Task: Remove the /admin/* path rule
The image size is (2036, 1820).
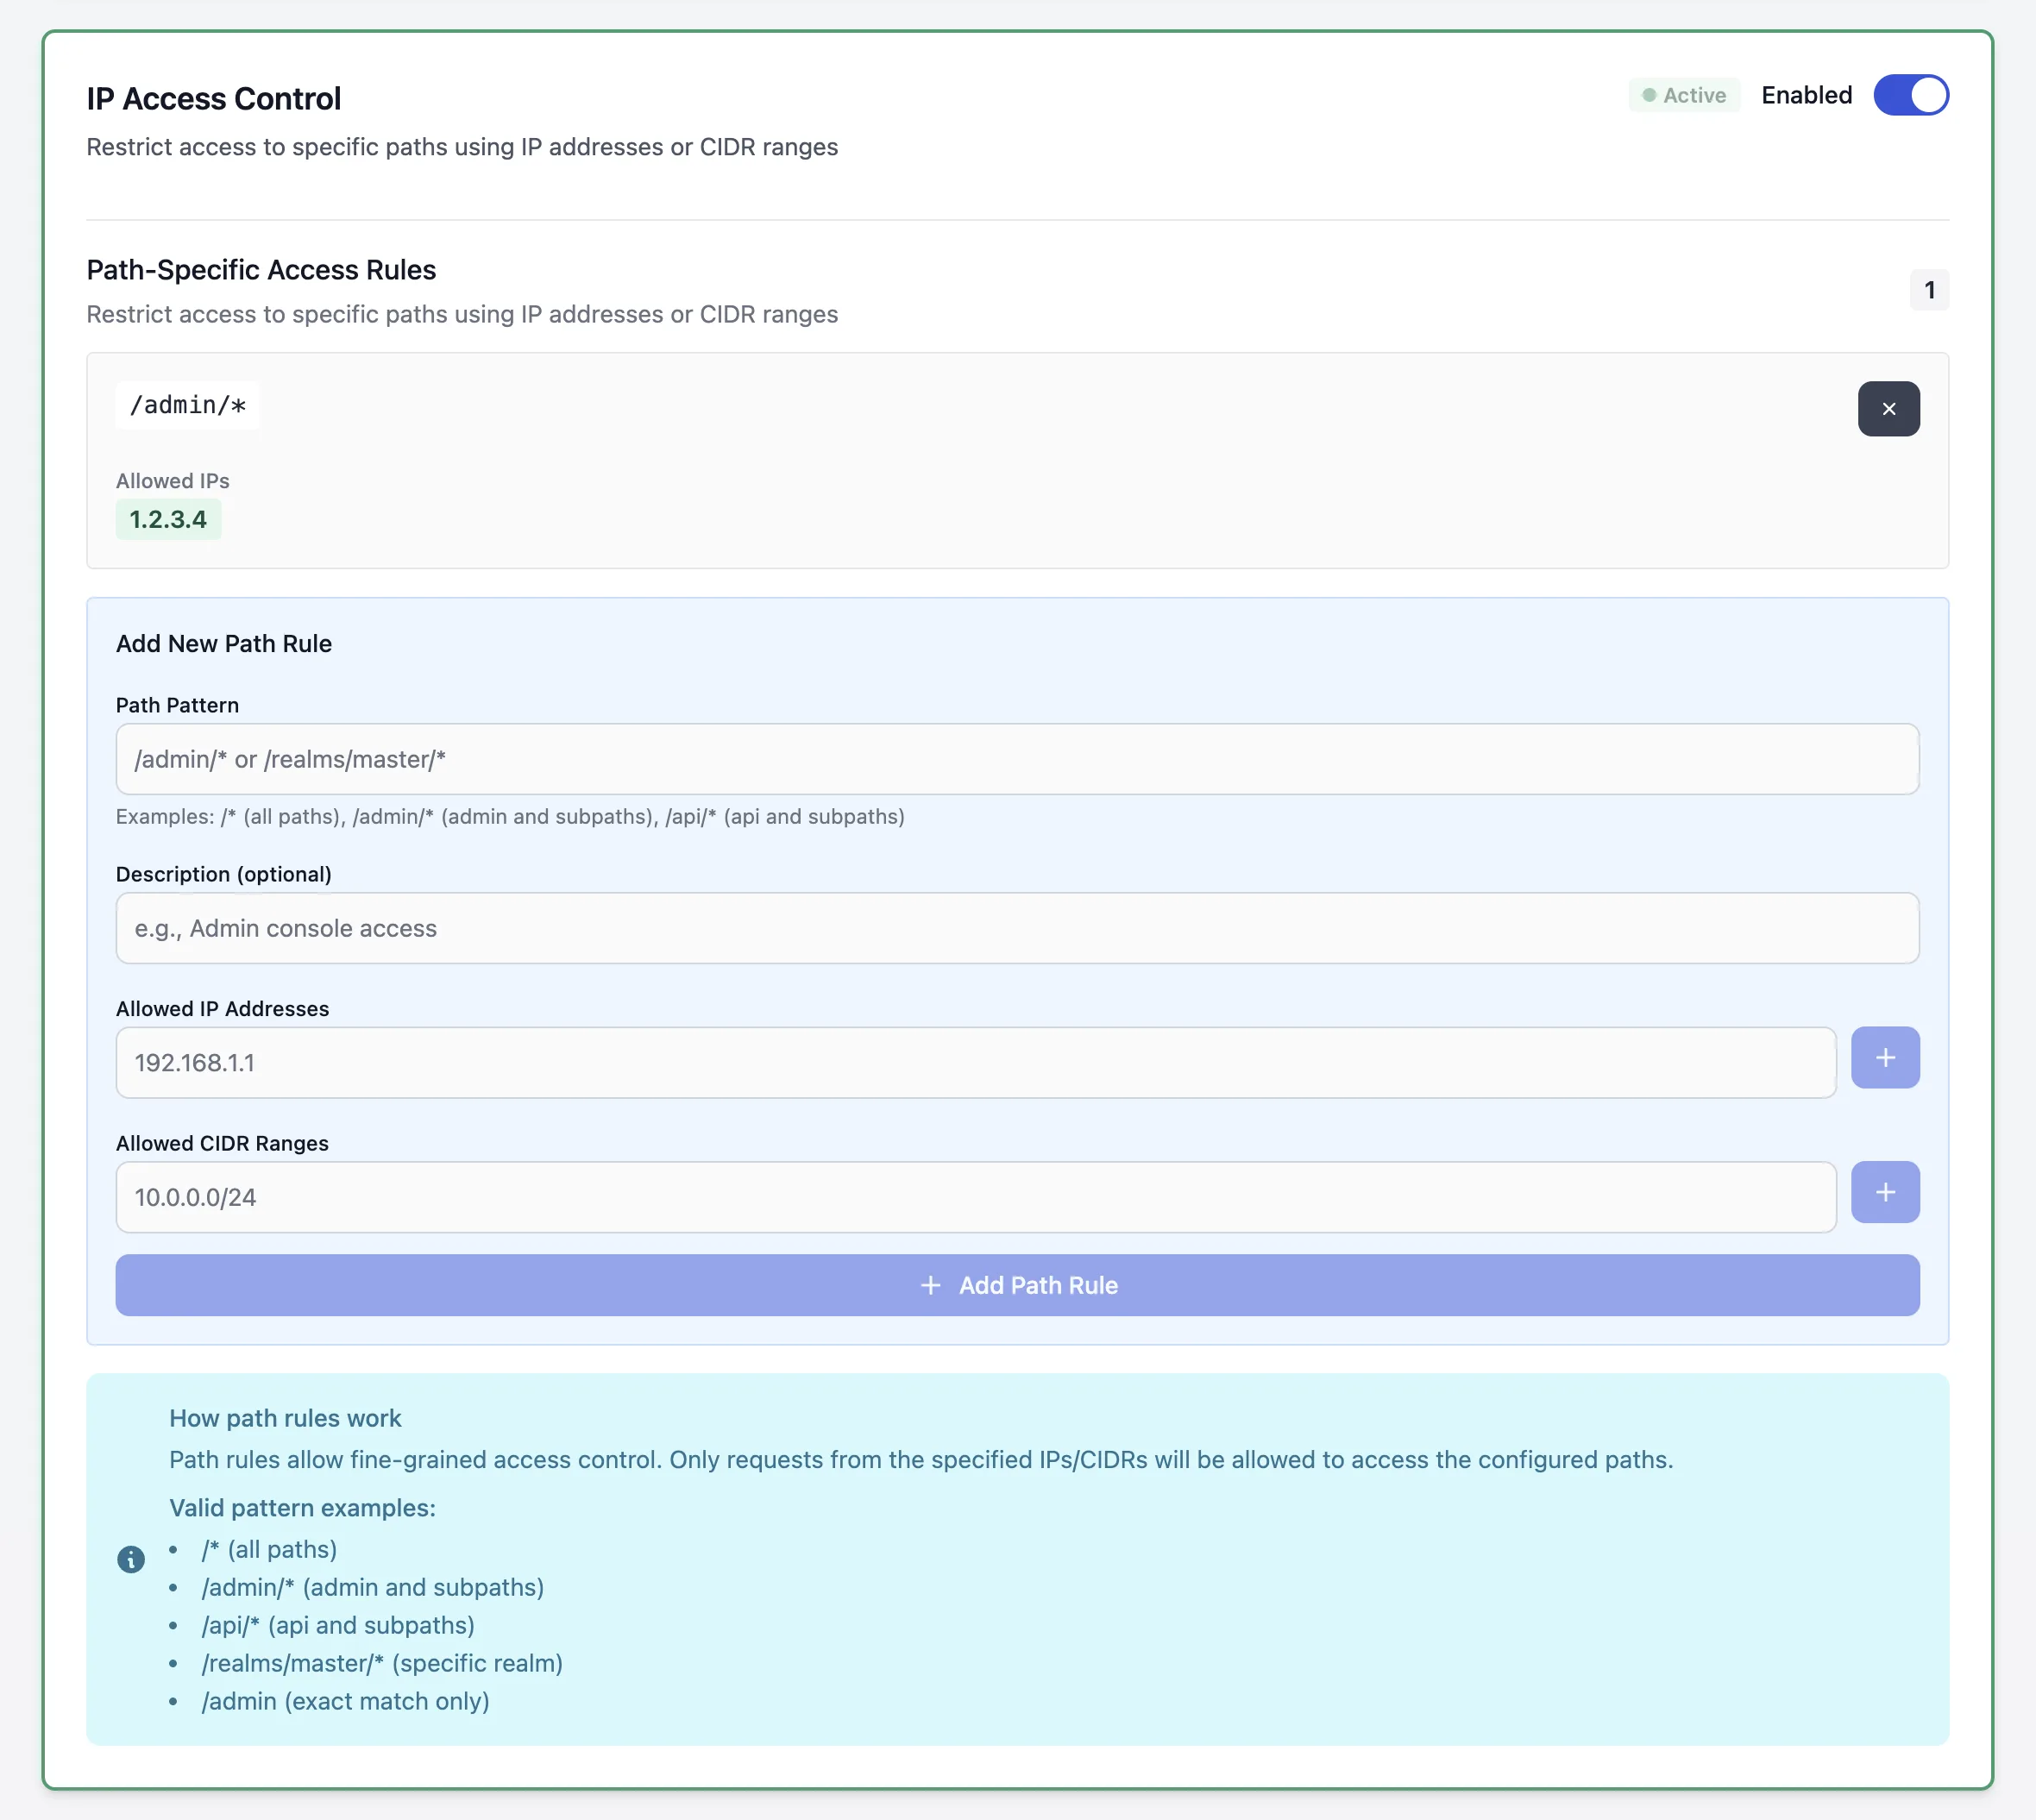Action: (x=1888, y=408)
